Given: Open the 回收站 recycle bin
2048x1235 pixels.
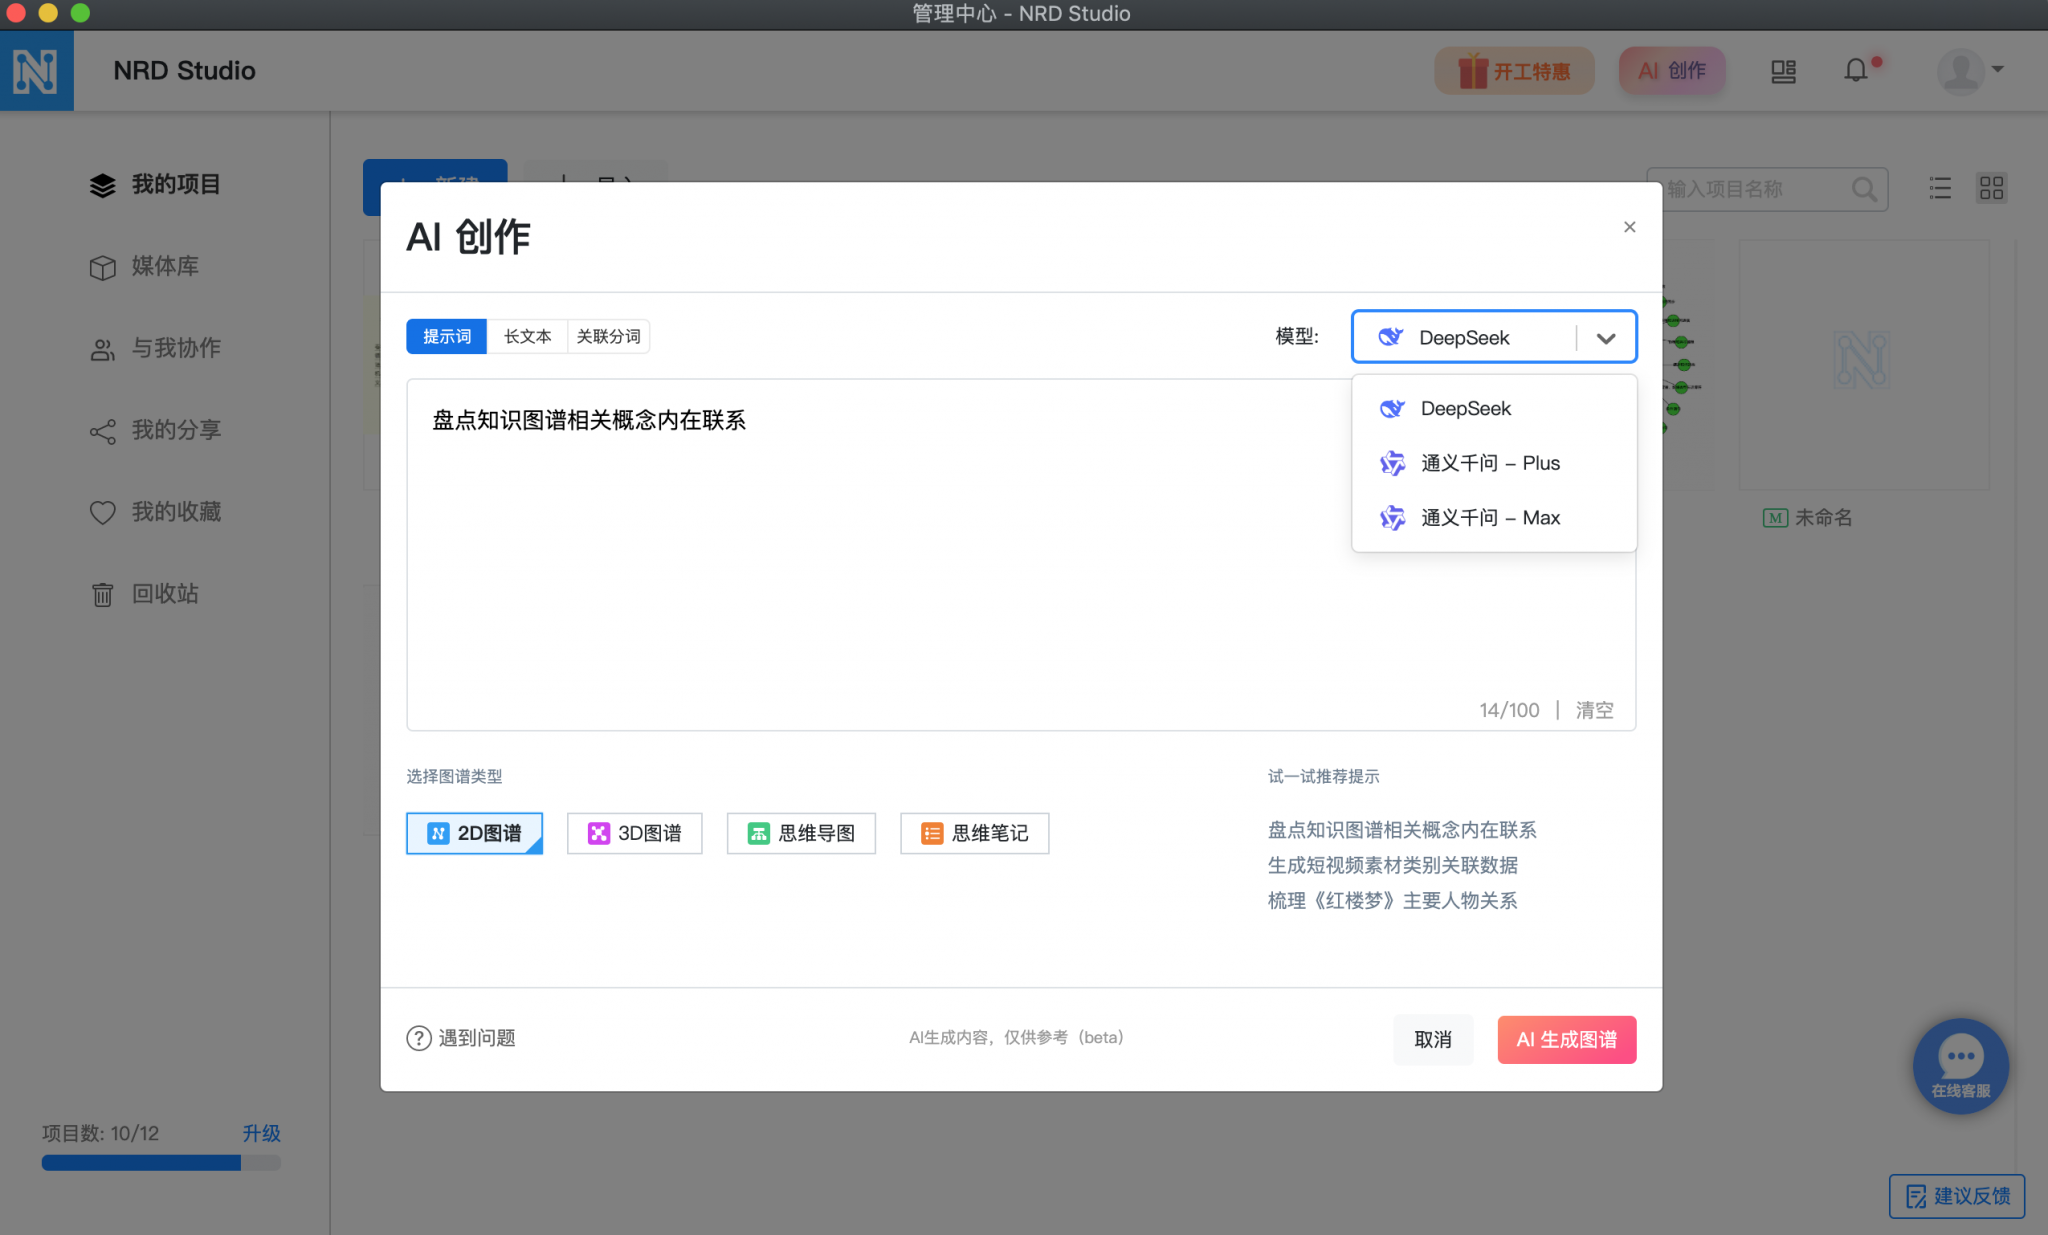Looking at the screenshot, I should (165, 594).
